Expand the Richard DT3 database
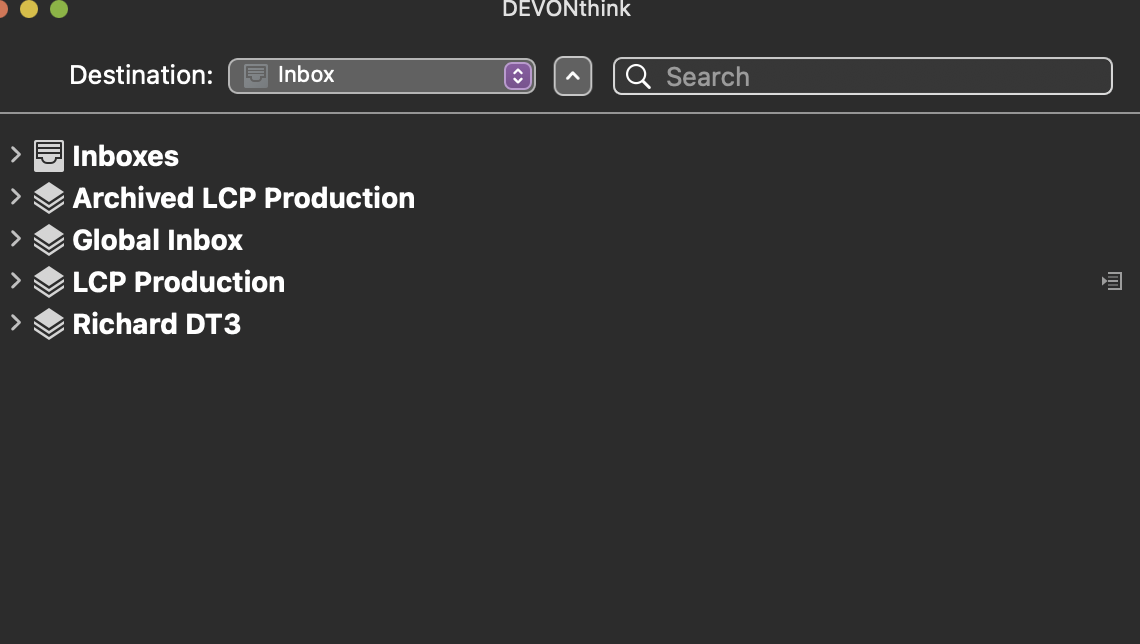This screenshot has height=644, width=1140. 15,323
